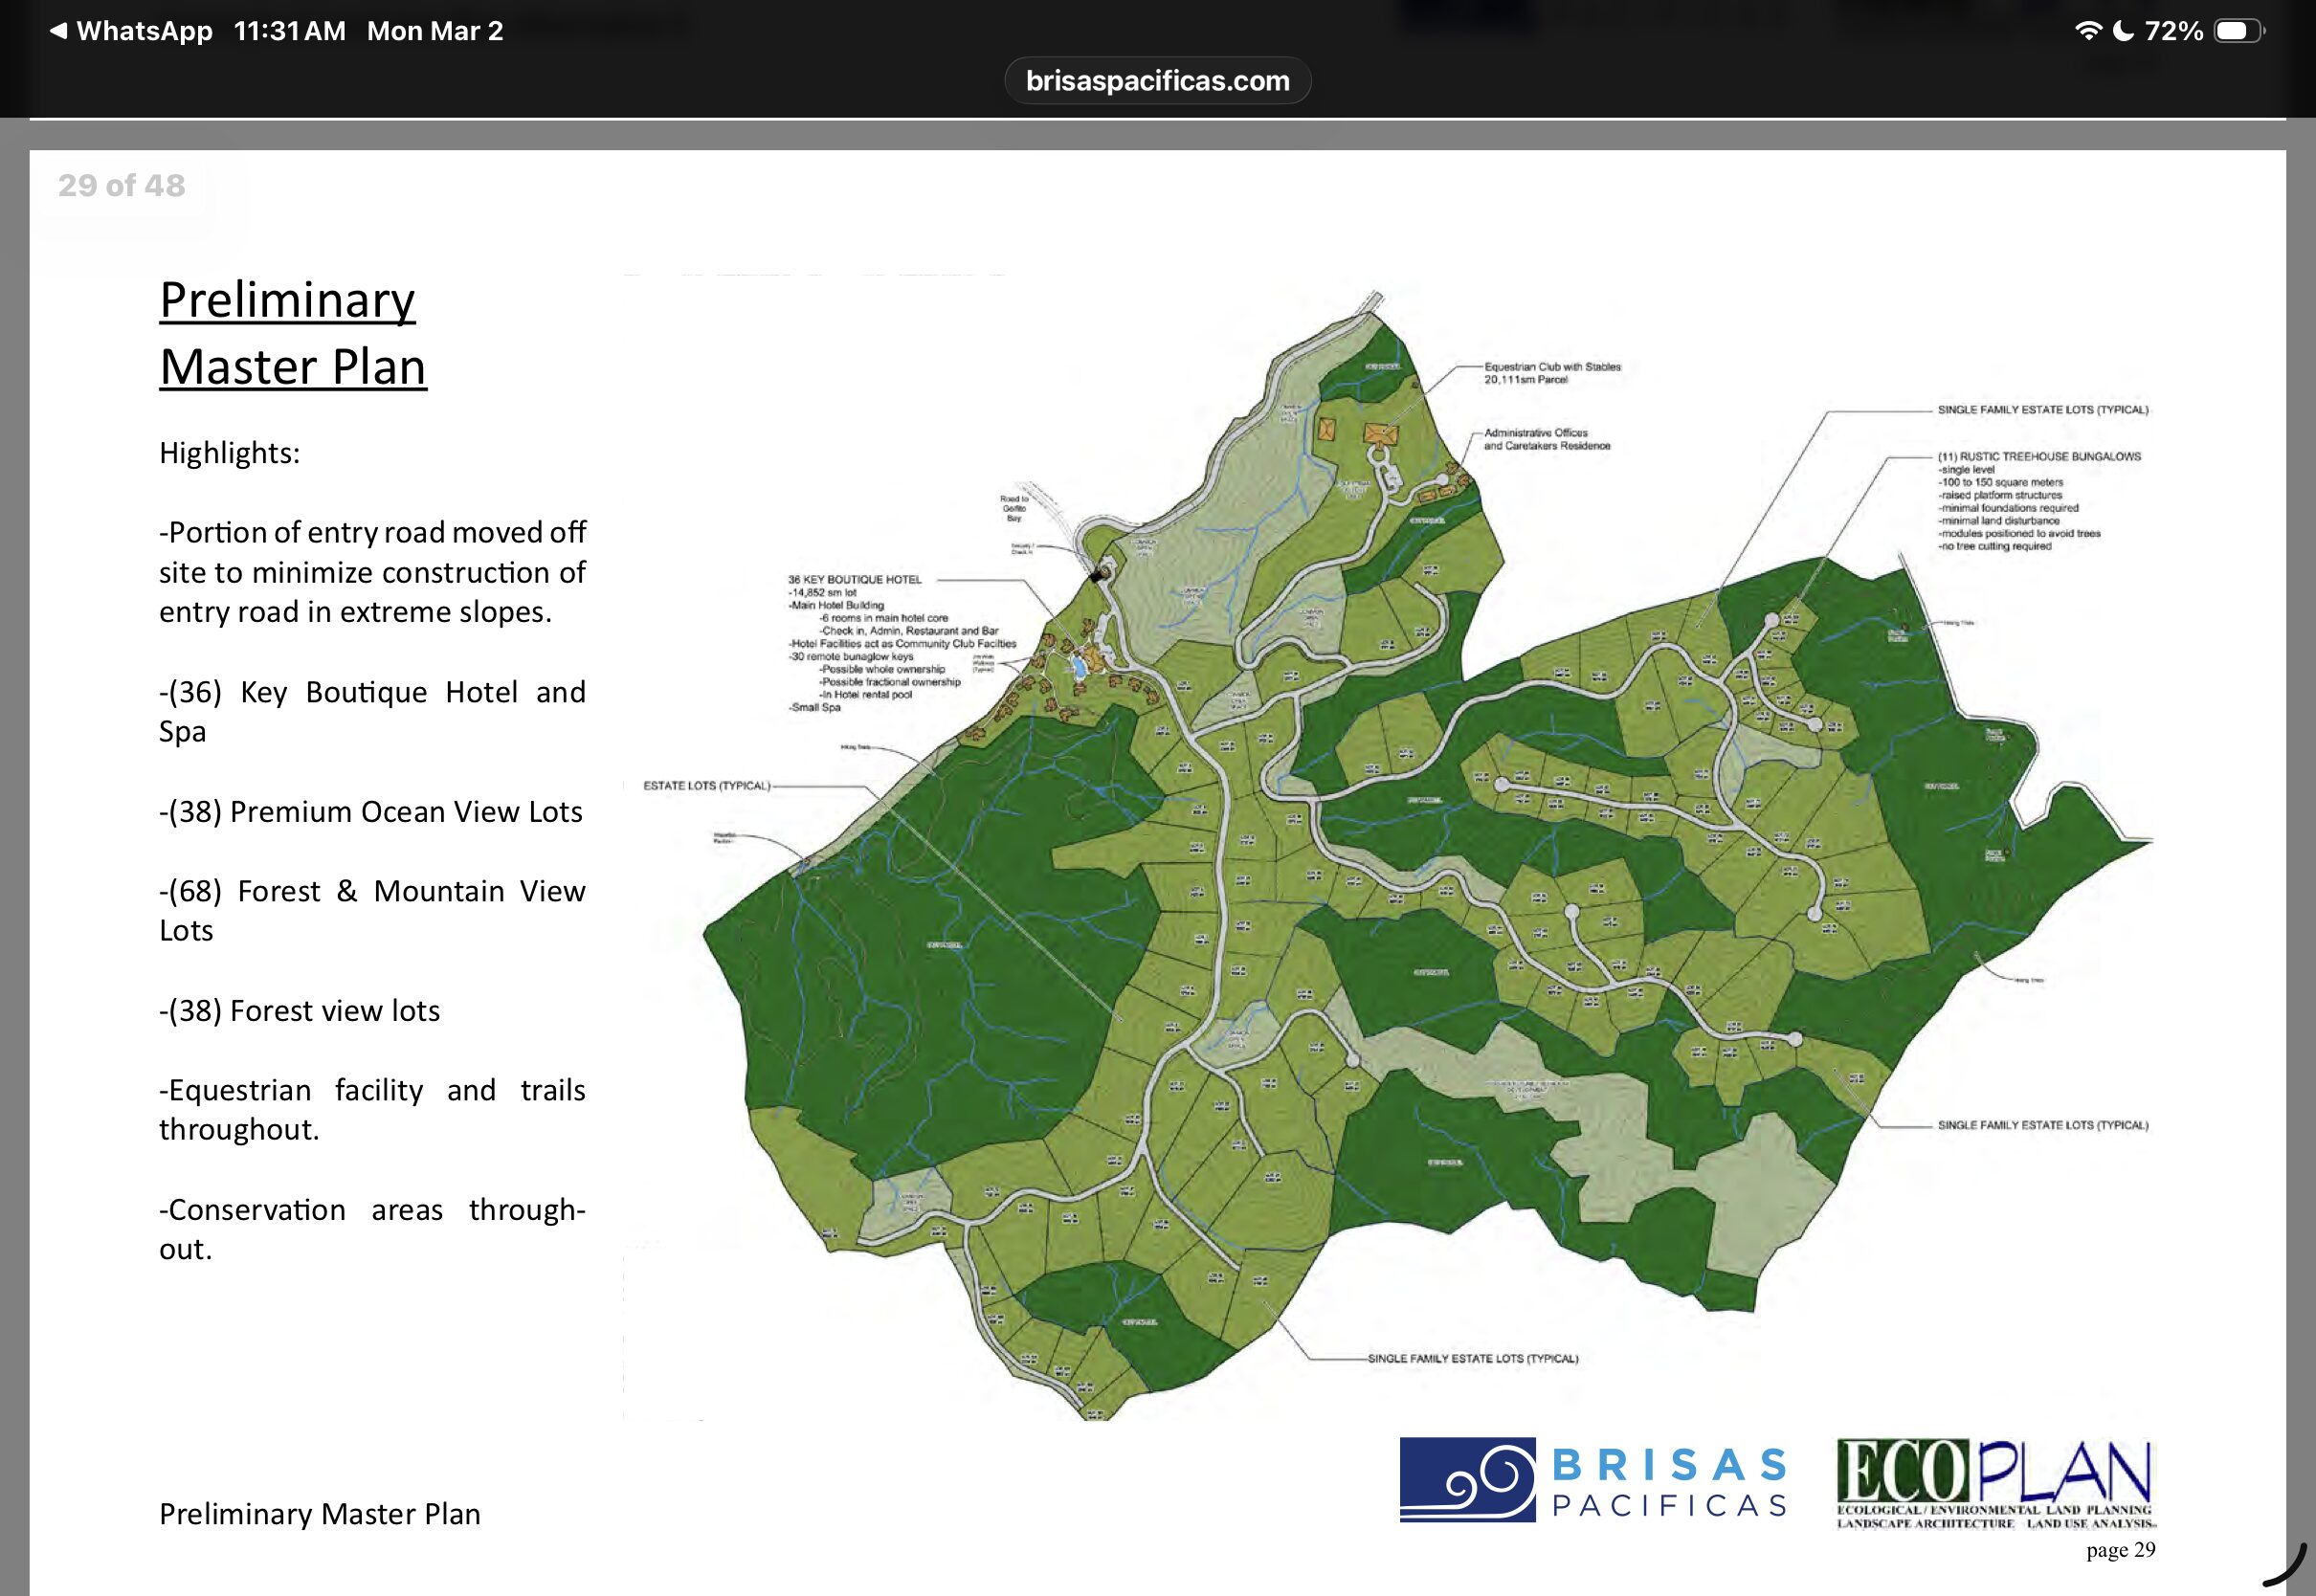Image resolution: width=2316 pixels, height=1596 pixels.
Task: Click the Equestrian Club with Stables label
Action: (1551, 372)
